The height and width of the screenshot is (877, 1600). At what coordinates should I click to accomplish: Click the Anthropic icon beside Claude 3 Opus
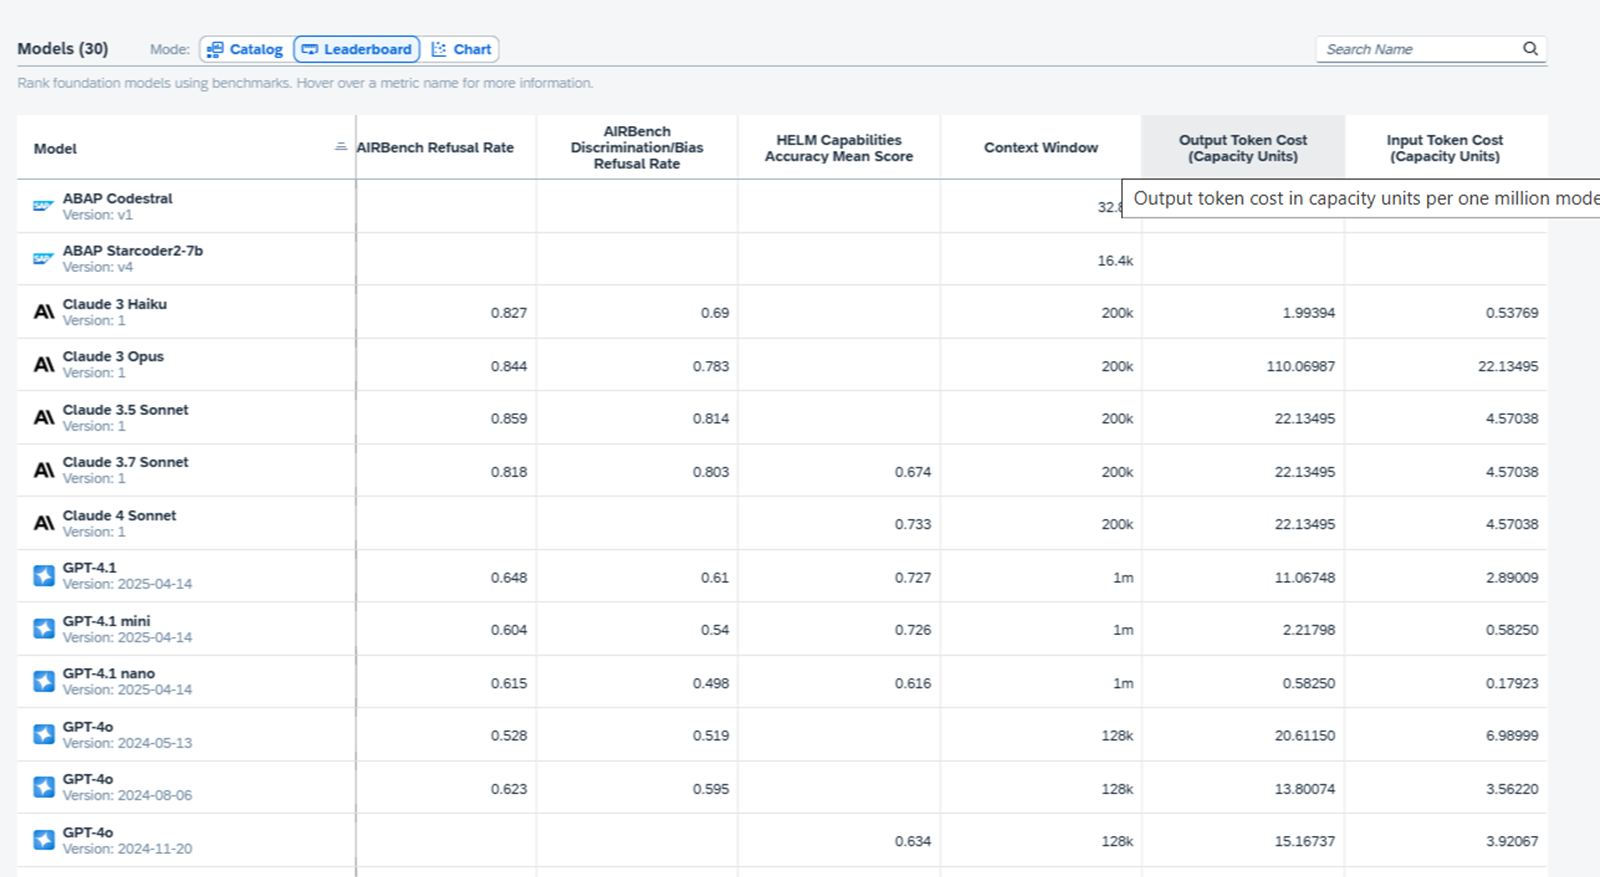(x=44, y=365)
